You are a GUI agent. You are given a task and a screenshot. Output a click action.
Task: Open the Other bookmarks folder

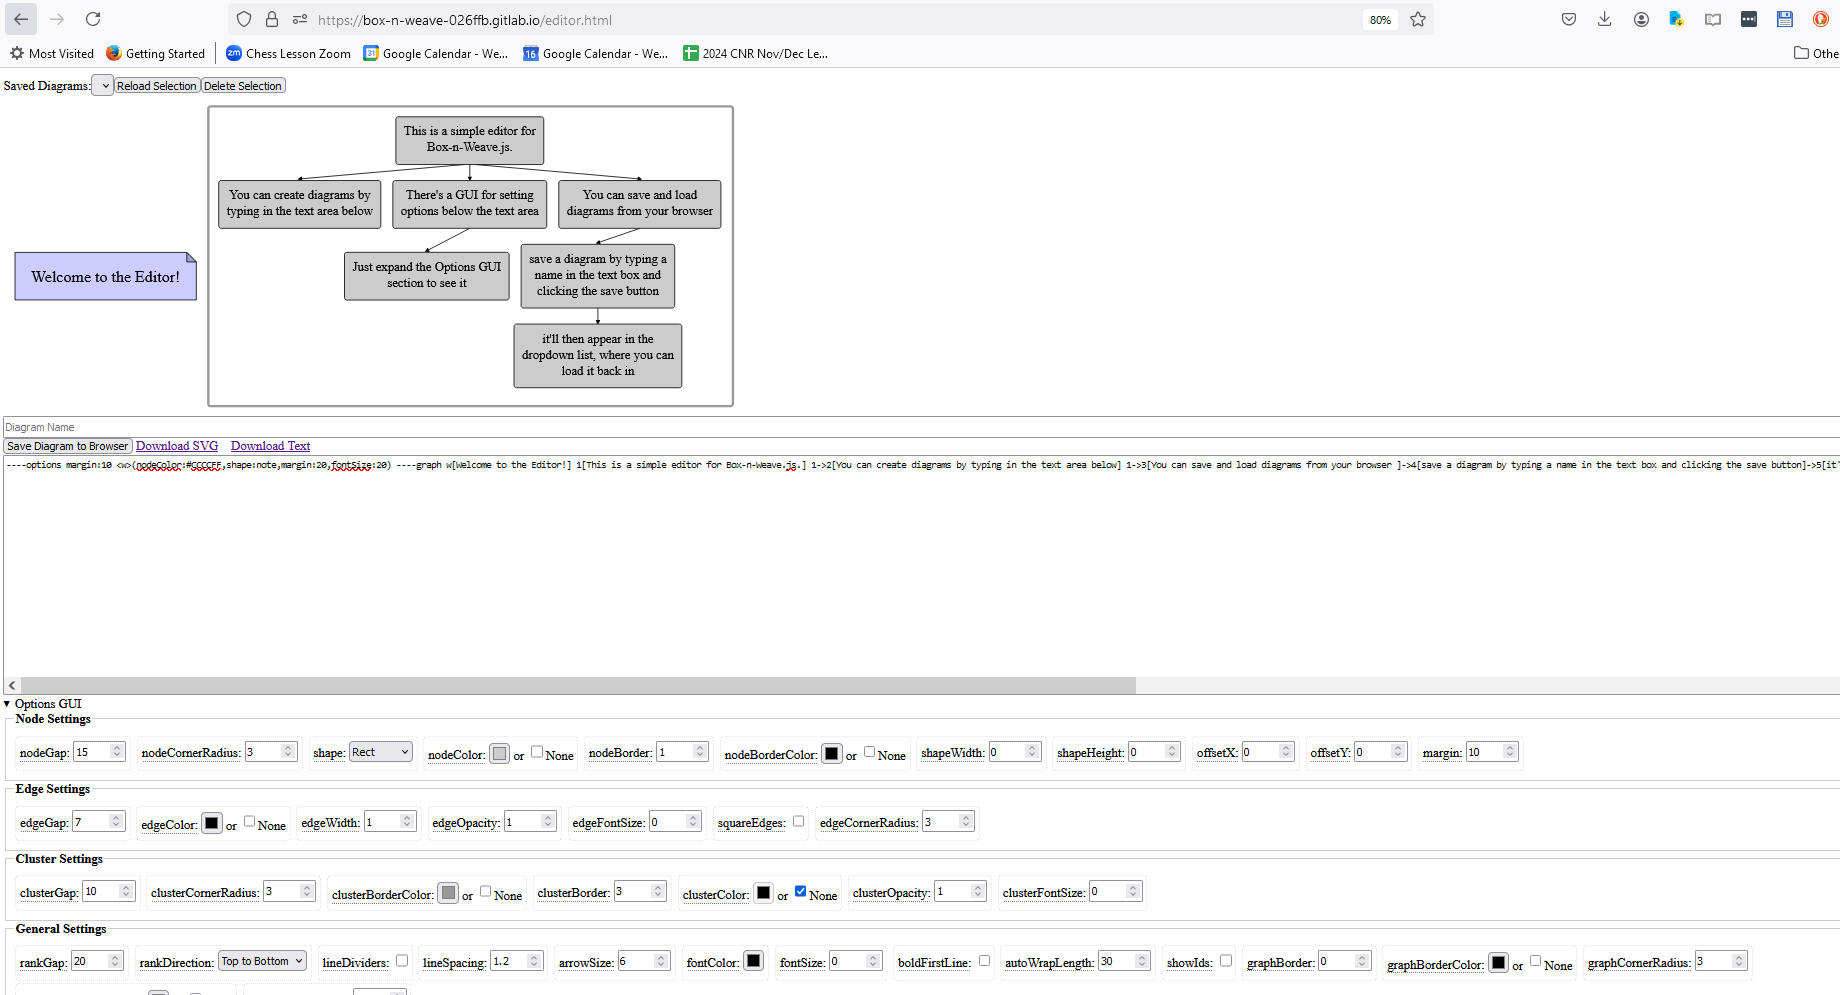click(x=1816, y=53)
